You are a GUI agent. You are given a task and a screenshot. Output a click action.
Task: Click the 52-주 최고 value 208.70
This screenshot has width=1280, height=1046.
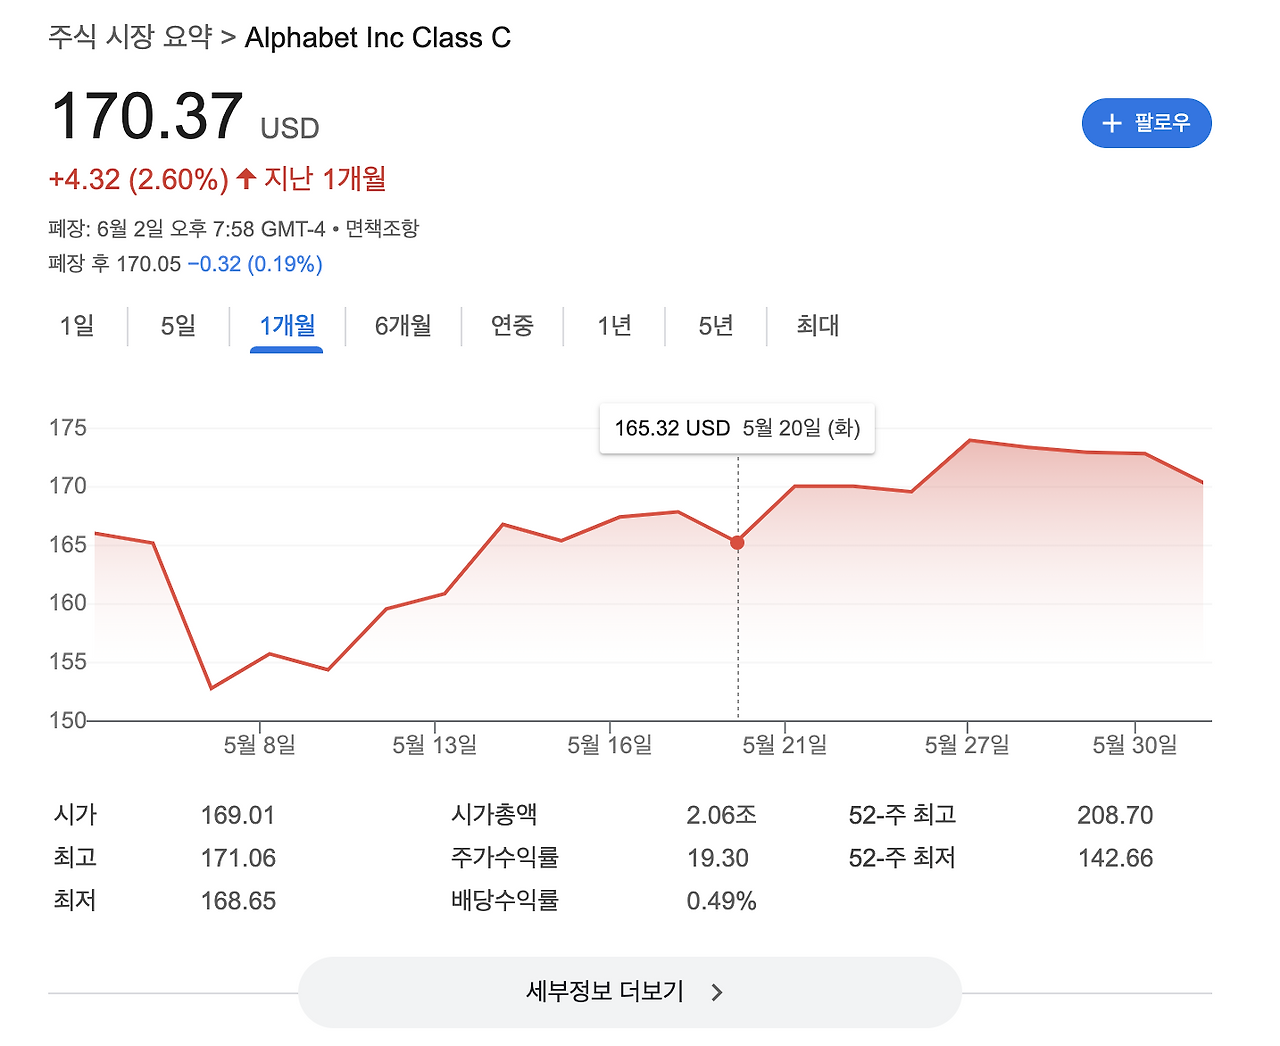click(1114, 814)
